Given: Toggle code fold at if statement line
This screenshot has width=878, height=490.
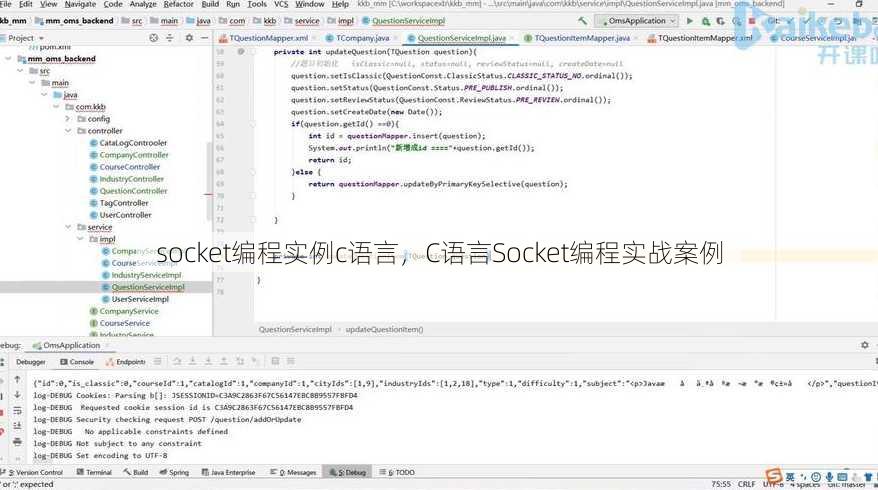Looking at the screenshot, I should (253, 124).
